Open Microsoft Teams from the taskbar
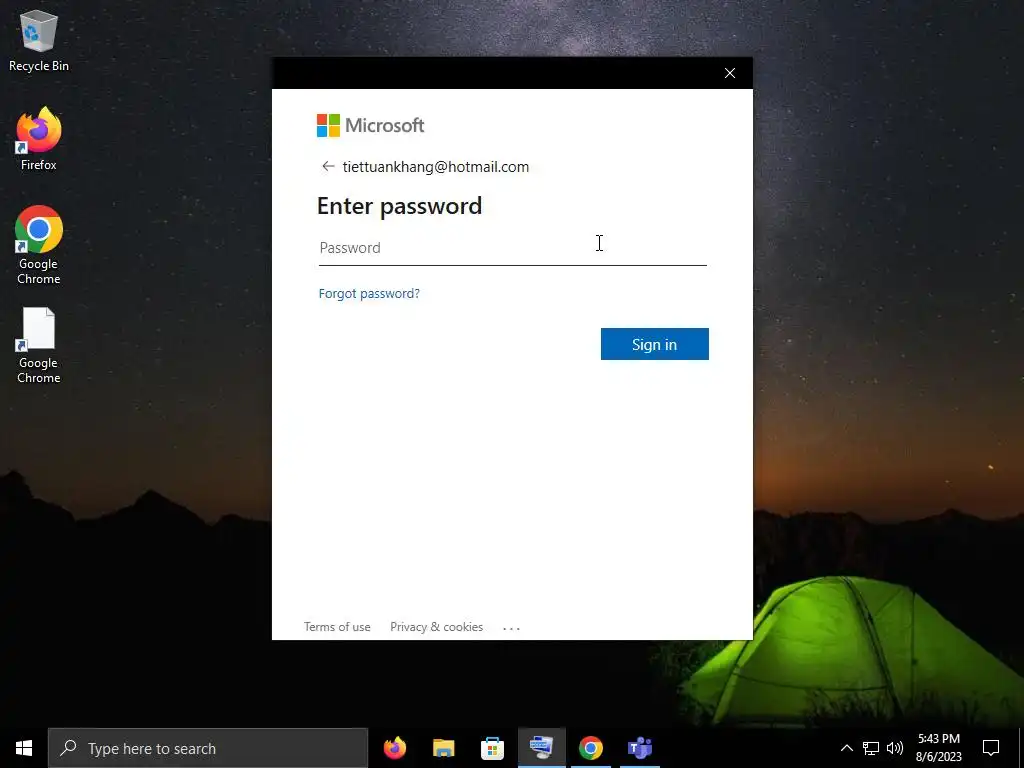Viewport: 1024px width, 768px height. point(639,748)
